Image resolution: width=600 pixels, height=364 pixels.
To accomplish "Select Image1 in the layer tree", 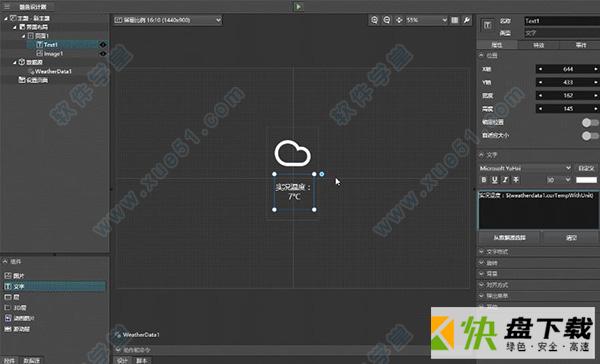I will point(53,54).
